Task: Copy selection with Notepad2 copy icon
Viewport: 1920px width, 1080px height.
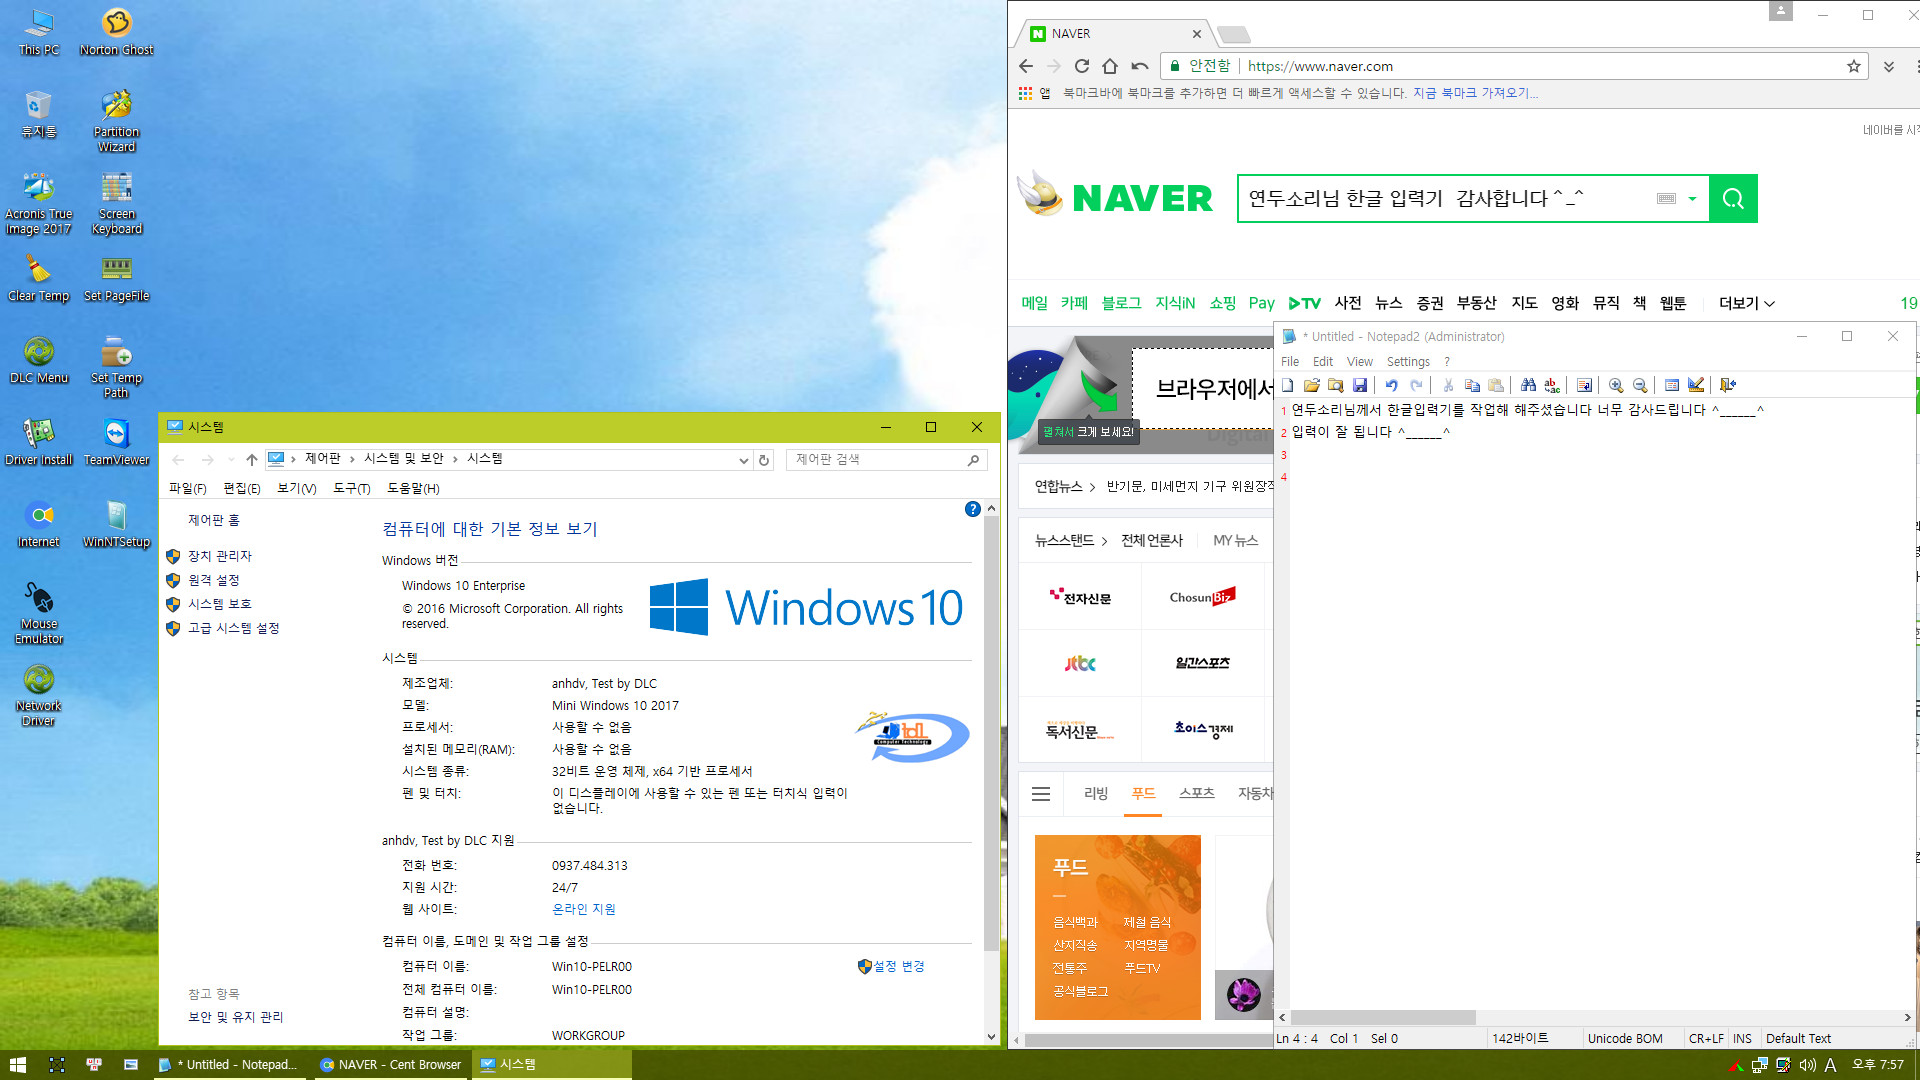Action: 1472,385
